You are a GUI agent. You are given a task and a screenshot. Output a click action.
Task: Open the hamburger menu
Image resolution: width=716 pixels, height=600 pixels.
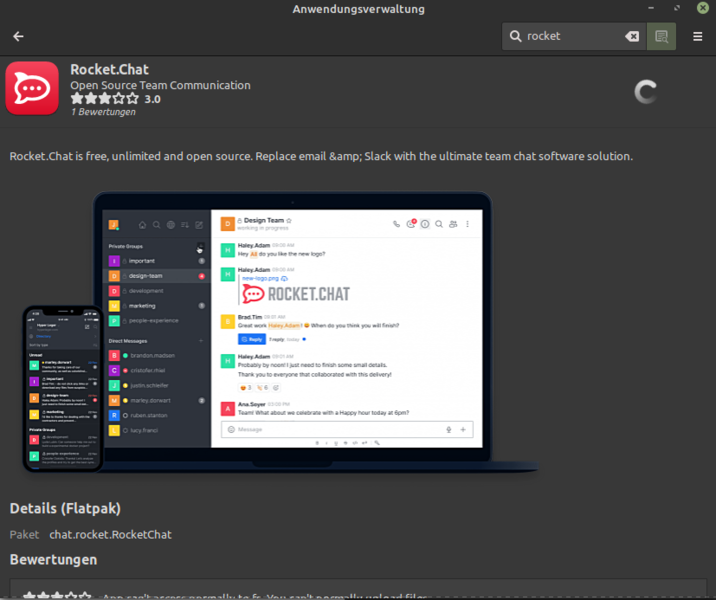697,36
